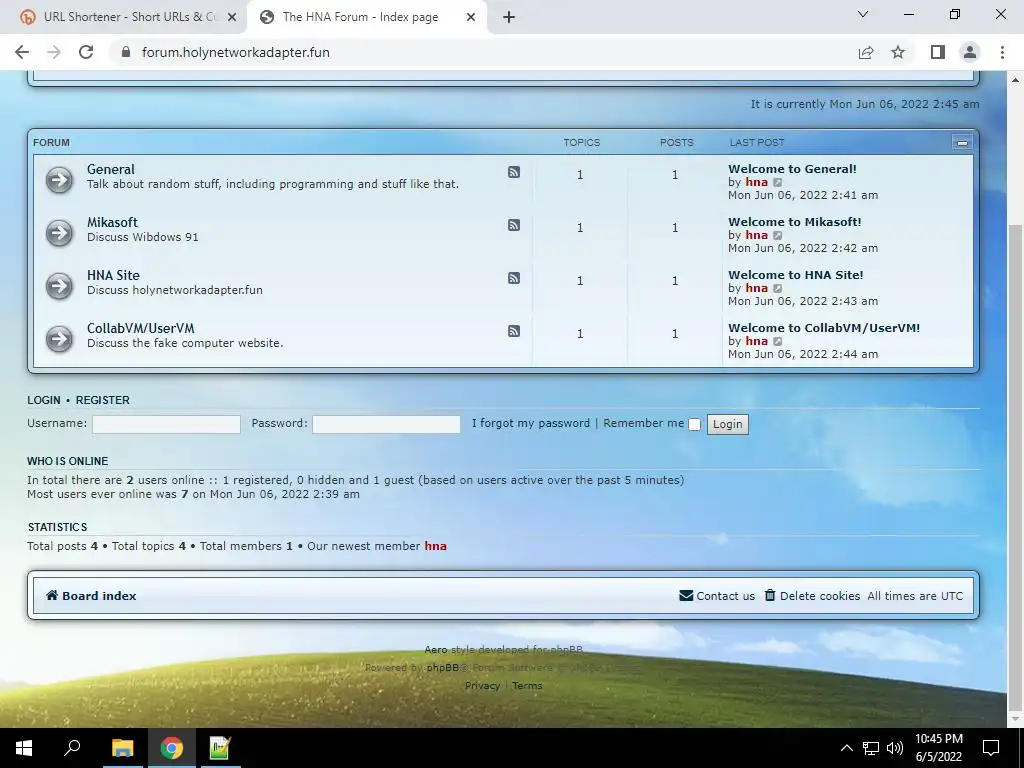
Task: Go to Board index in footer
Action: point(91,596)
